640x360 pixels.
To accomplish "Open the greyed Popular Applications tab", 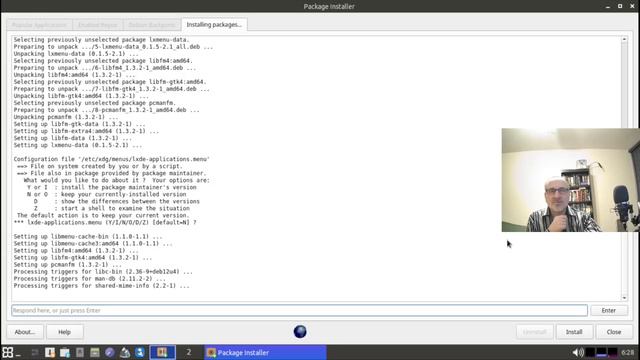I will pos(39,25).
